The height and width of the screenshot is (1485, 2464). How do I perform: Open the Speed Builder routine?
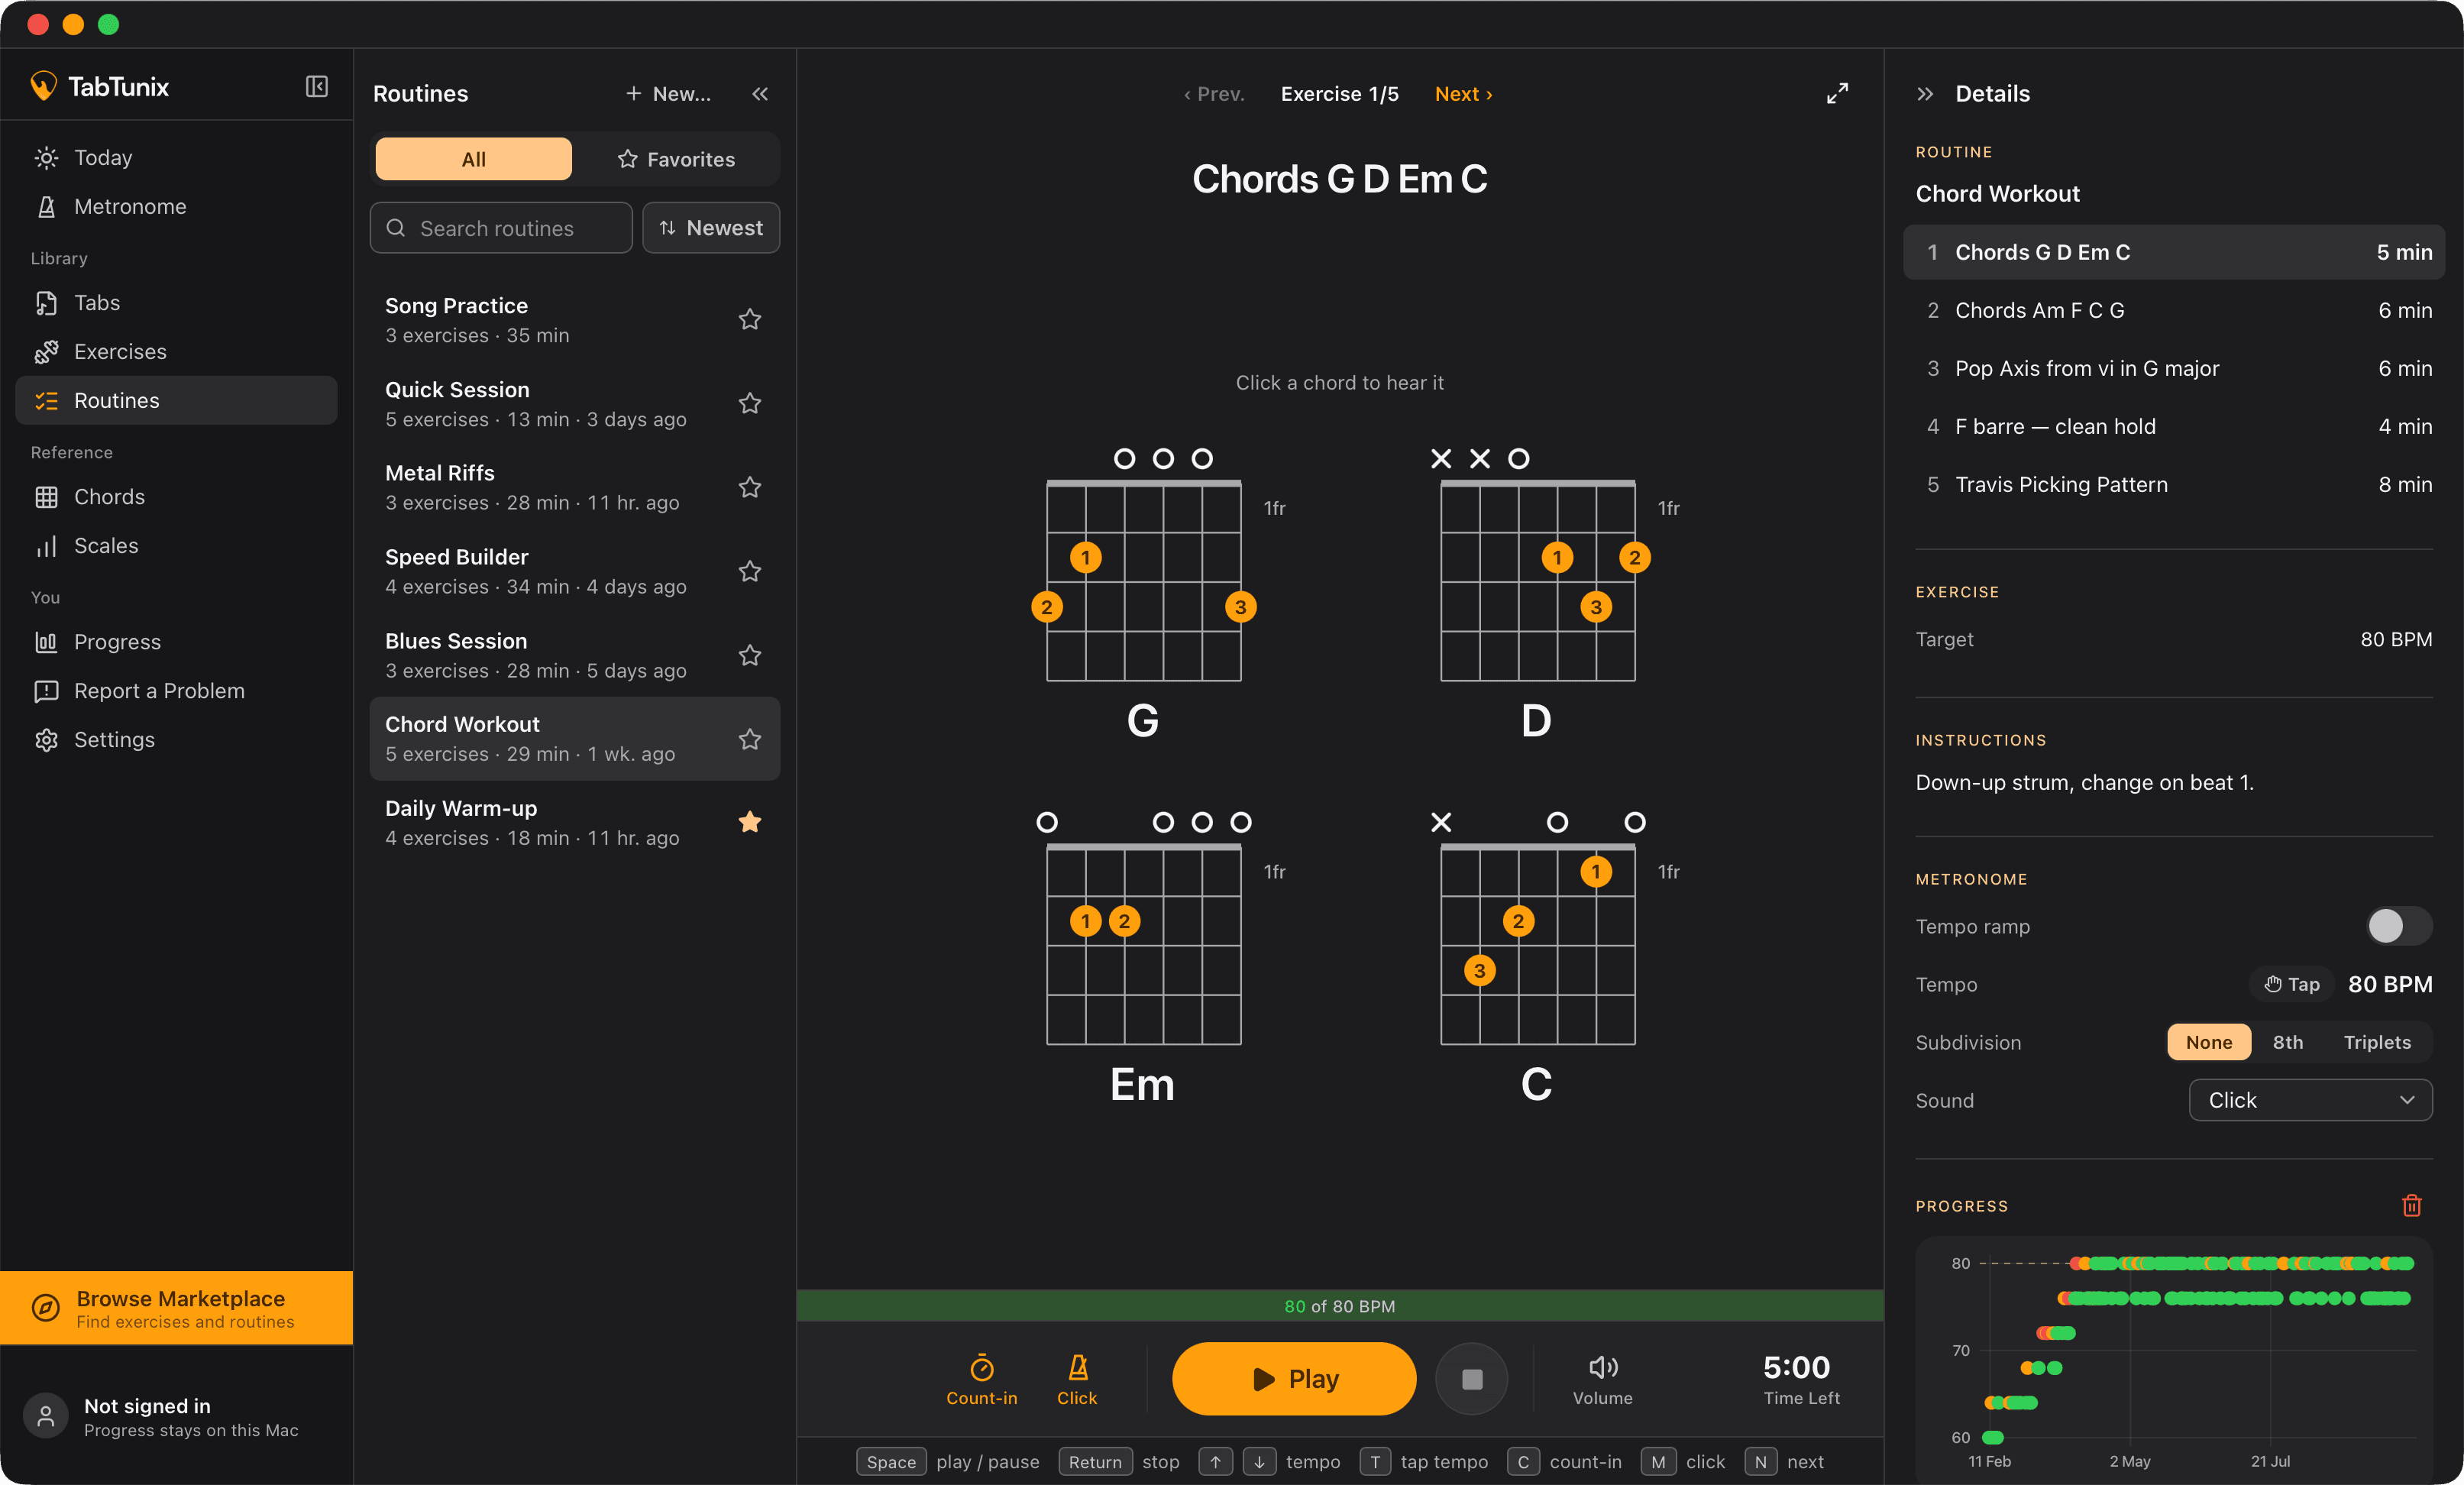click(575, 572)
